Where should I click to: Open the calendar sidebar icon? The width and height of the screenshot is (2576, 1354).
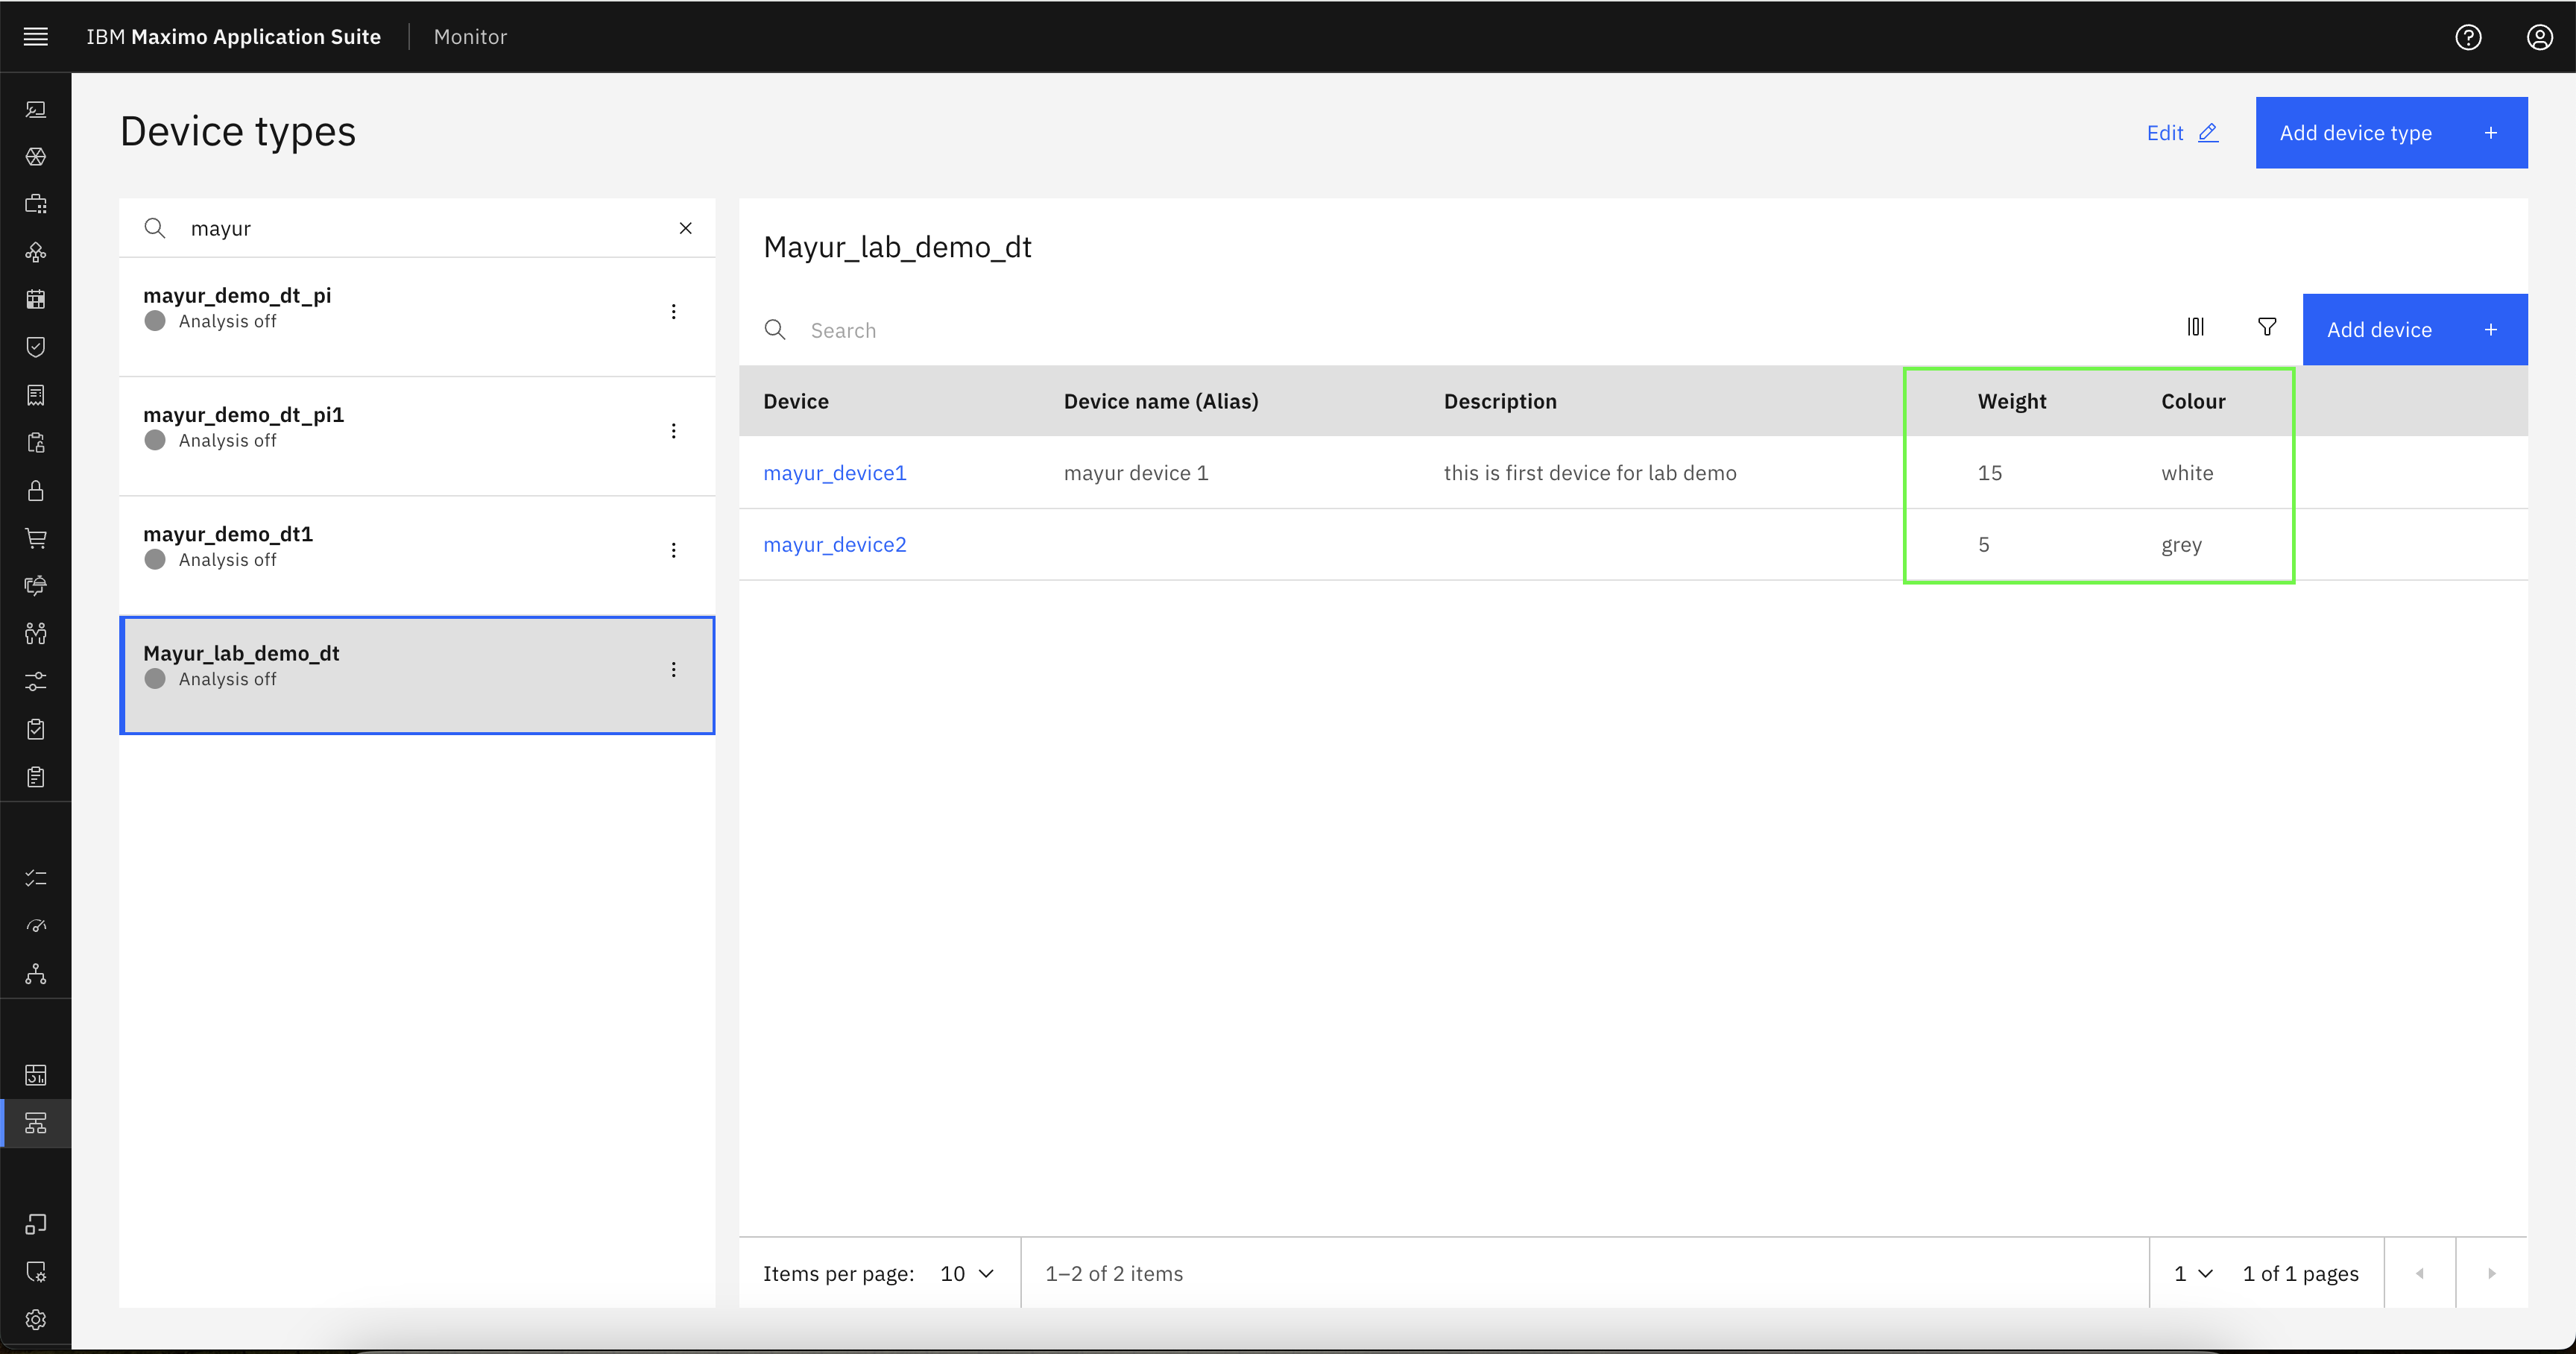36,299
